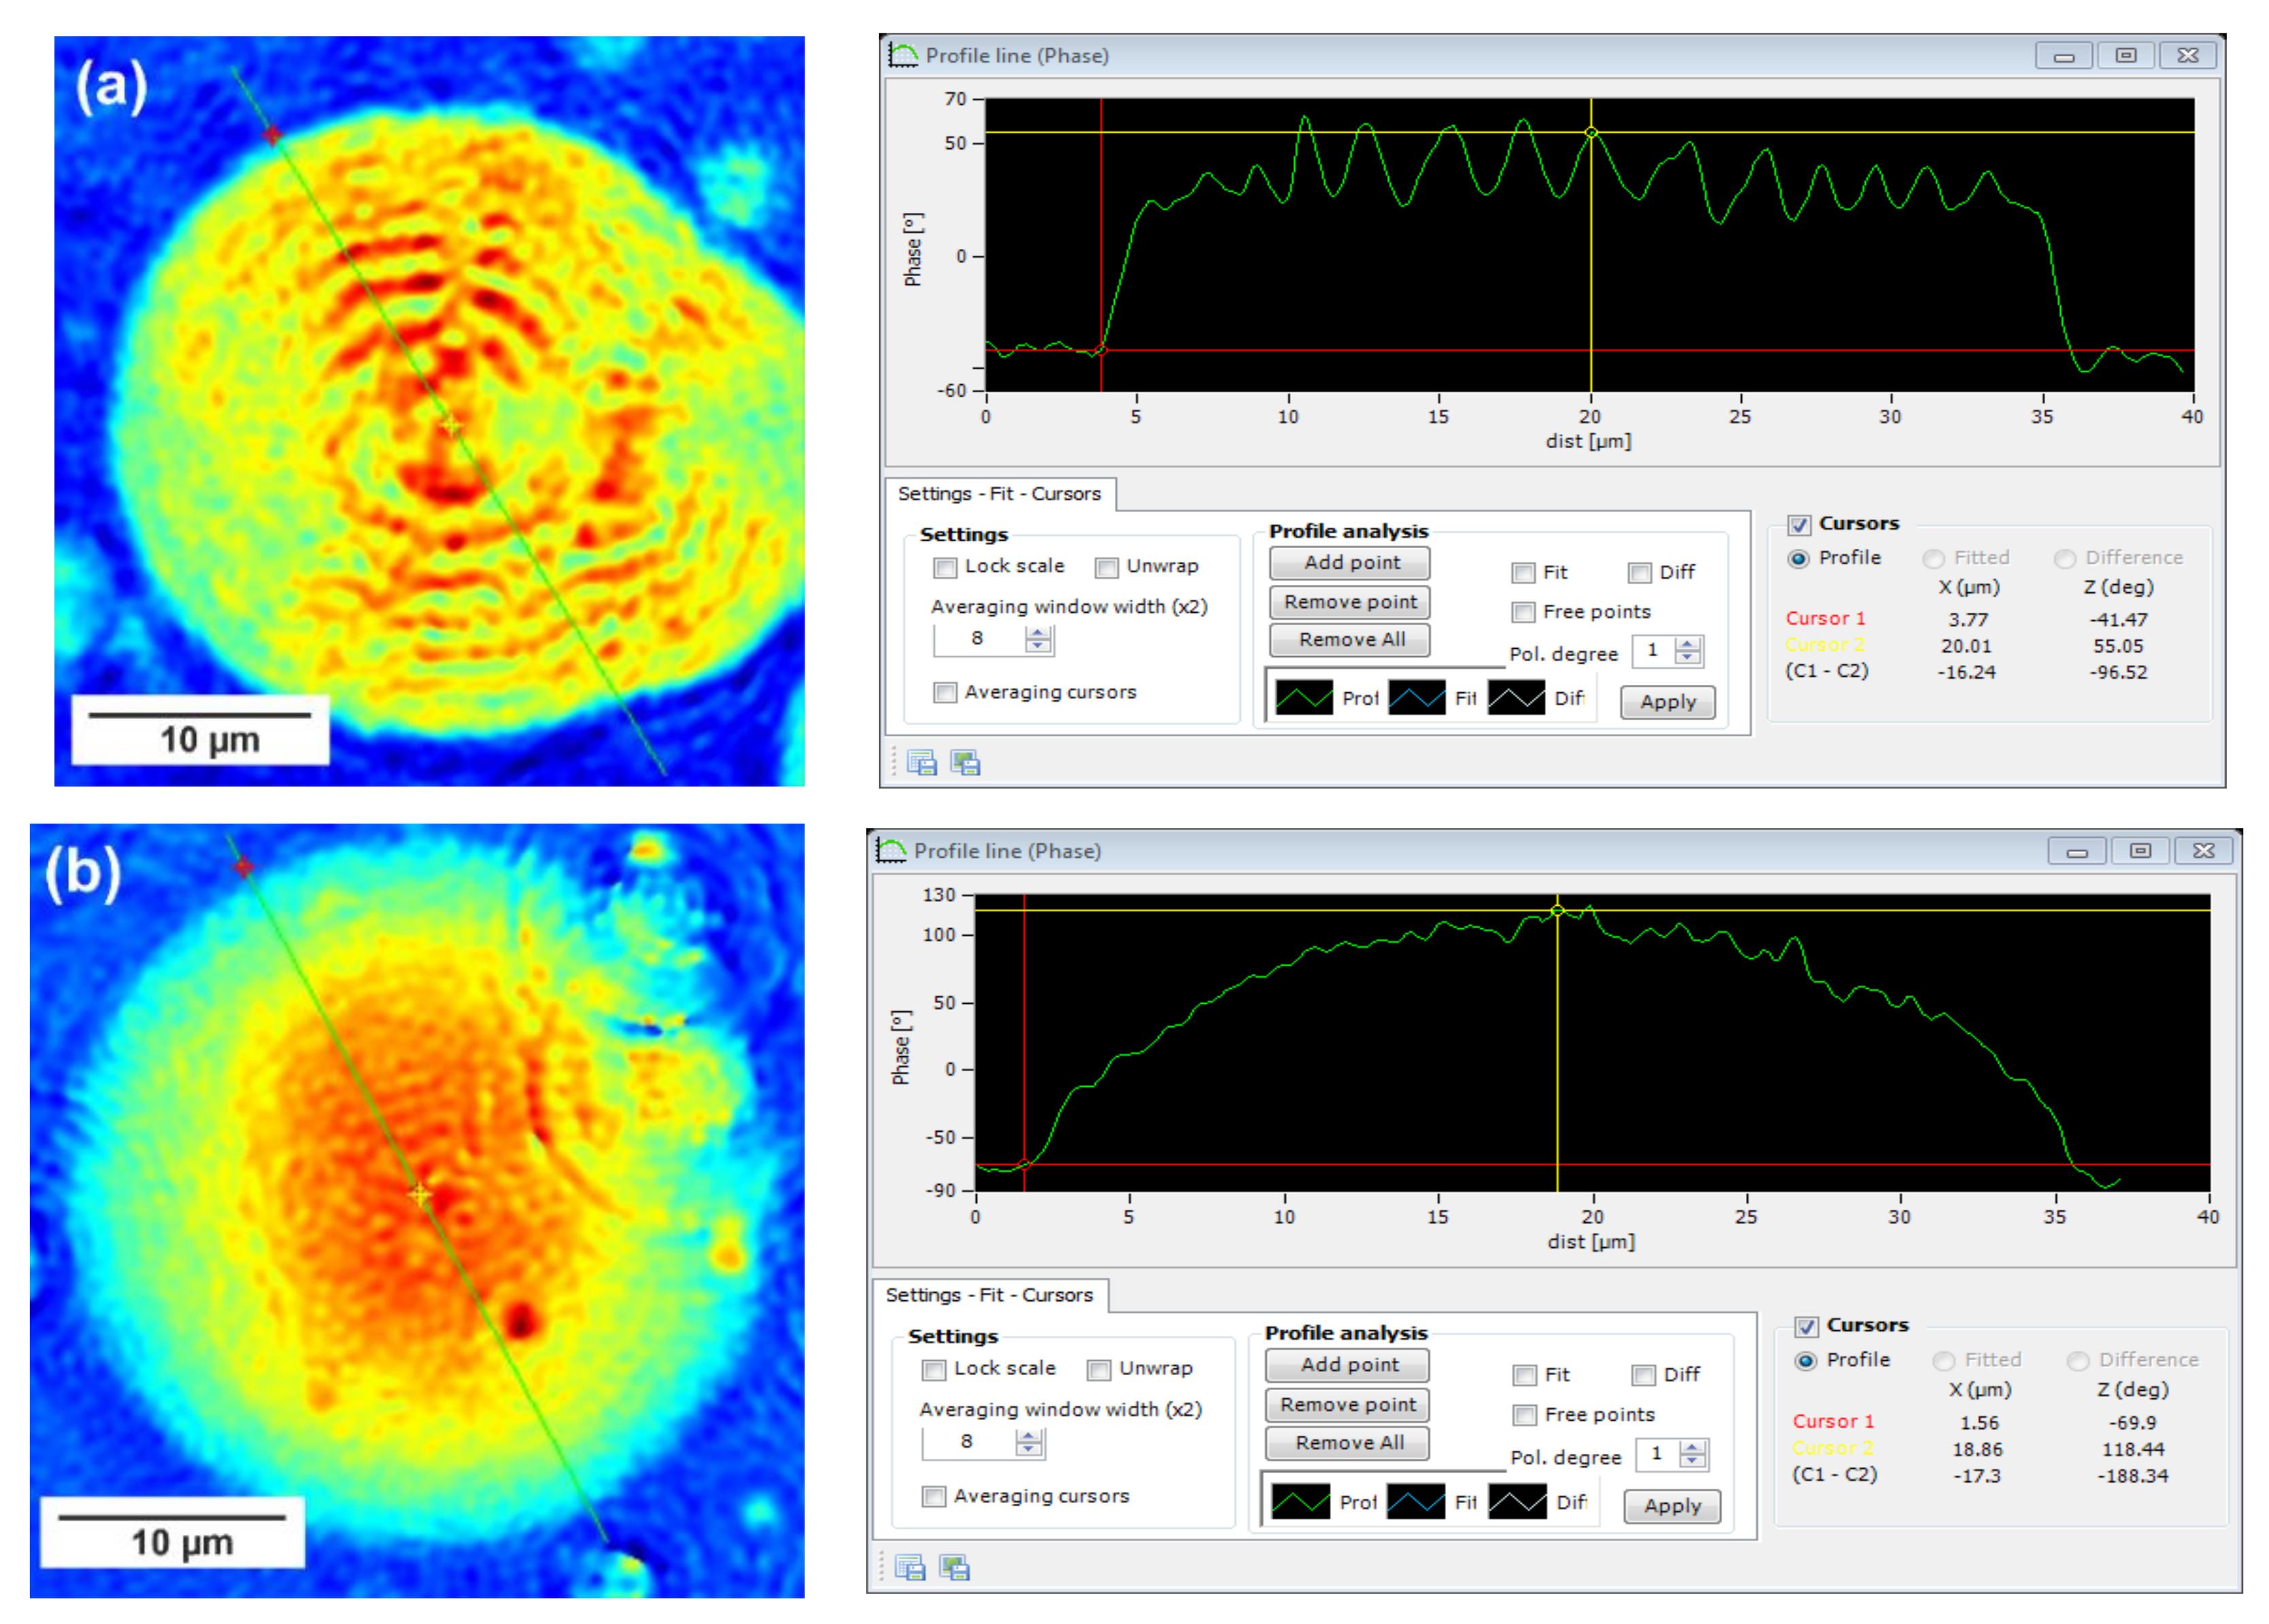Viewport: 2269px width, 1624px height.
Task: Click Apply button in bottom window
Action: tap(1672, 1506)
